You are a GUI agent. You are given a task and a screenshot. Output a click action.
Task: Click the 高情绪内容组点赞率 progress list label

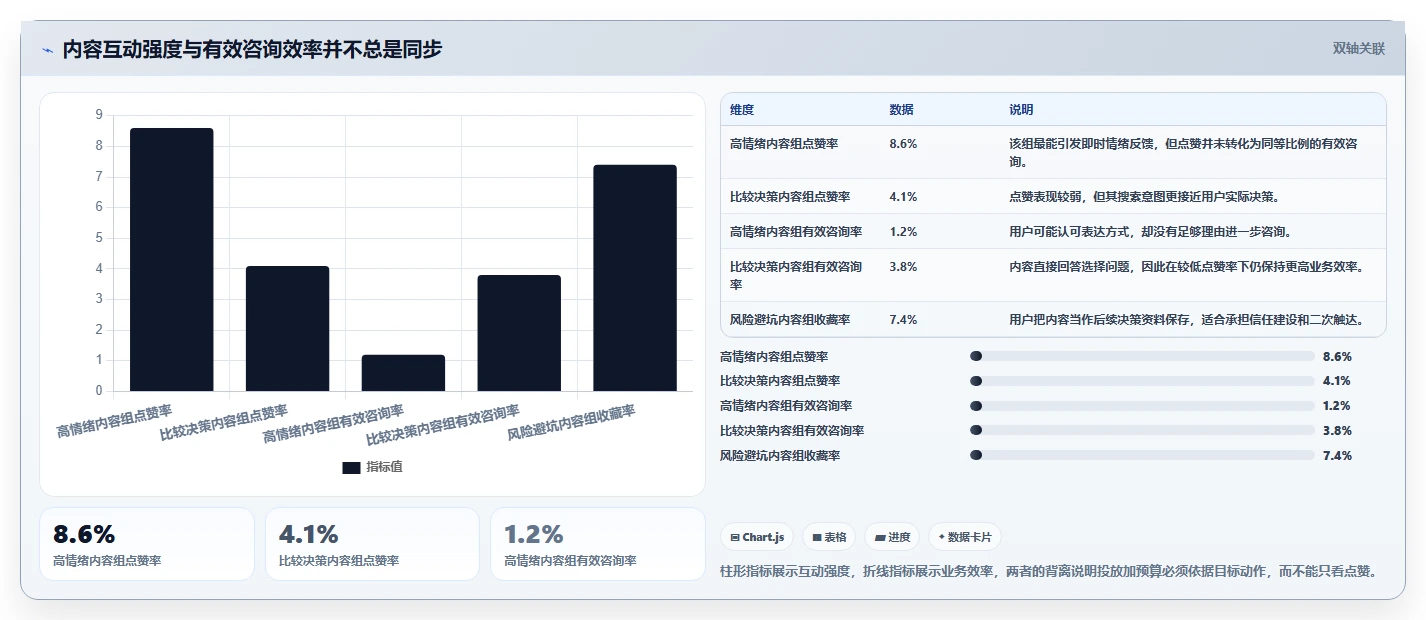[x=774, y=356]
